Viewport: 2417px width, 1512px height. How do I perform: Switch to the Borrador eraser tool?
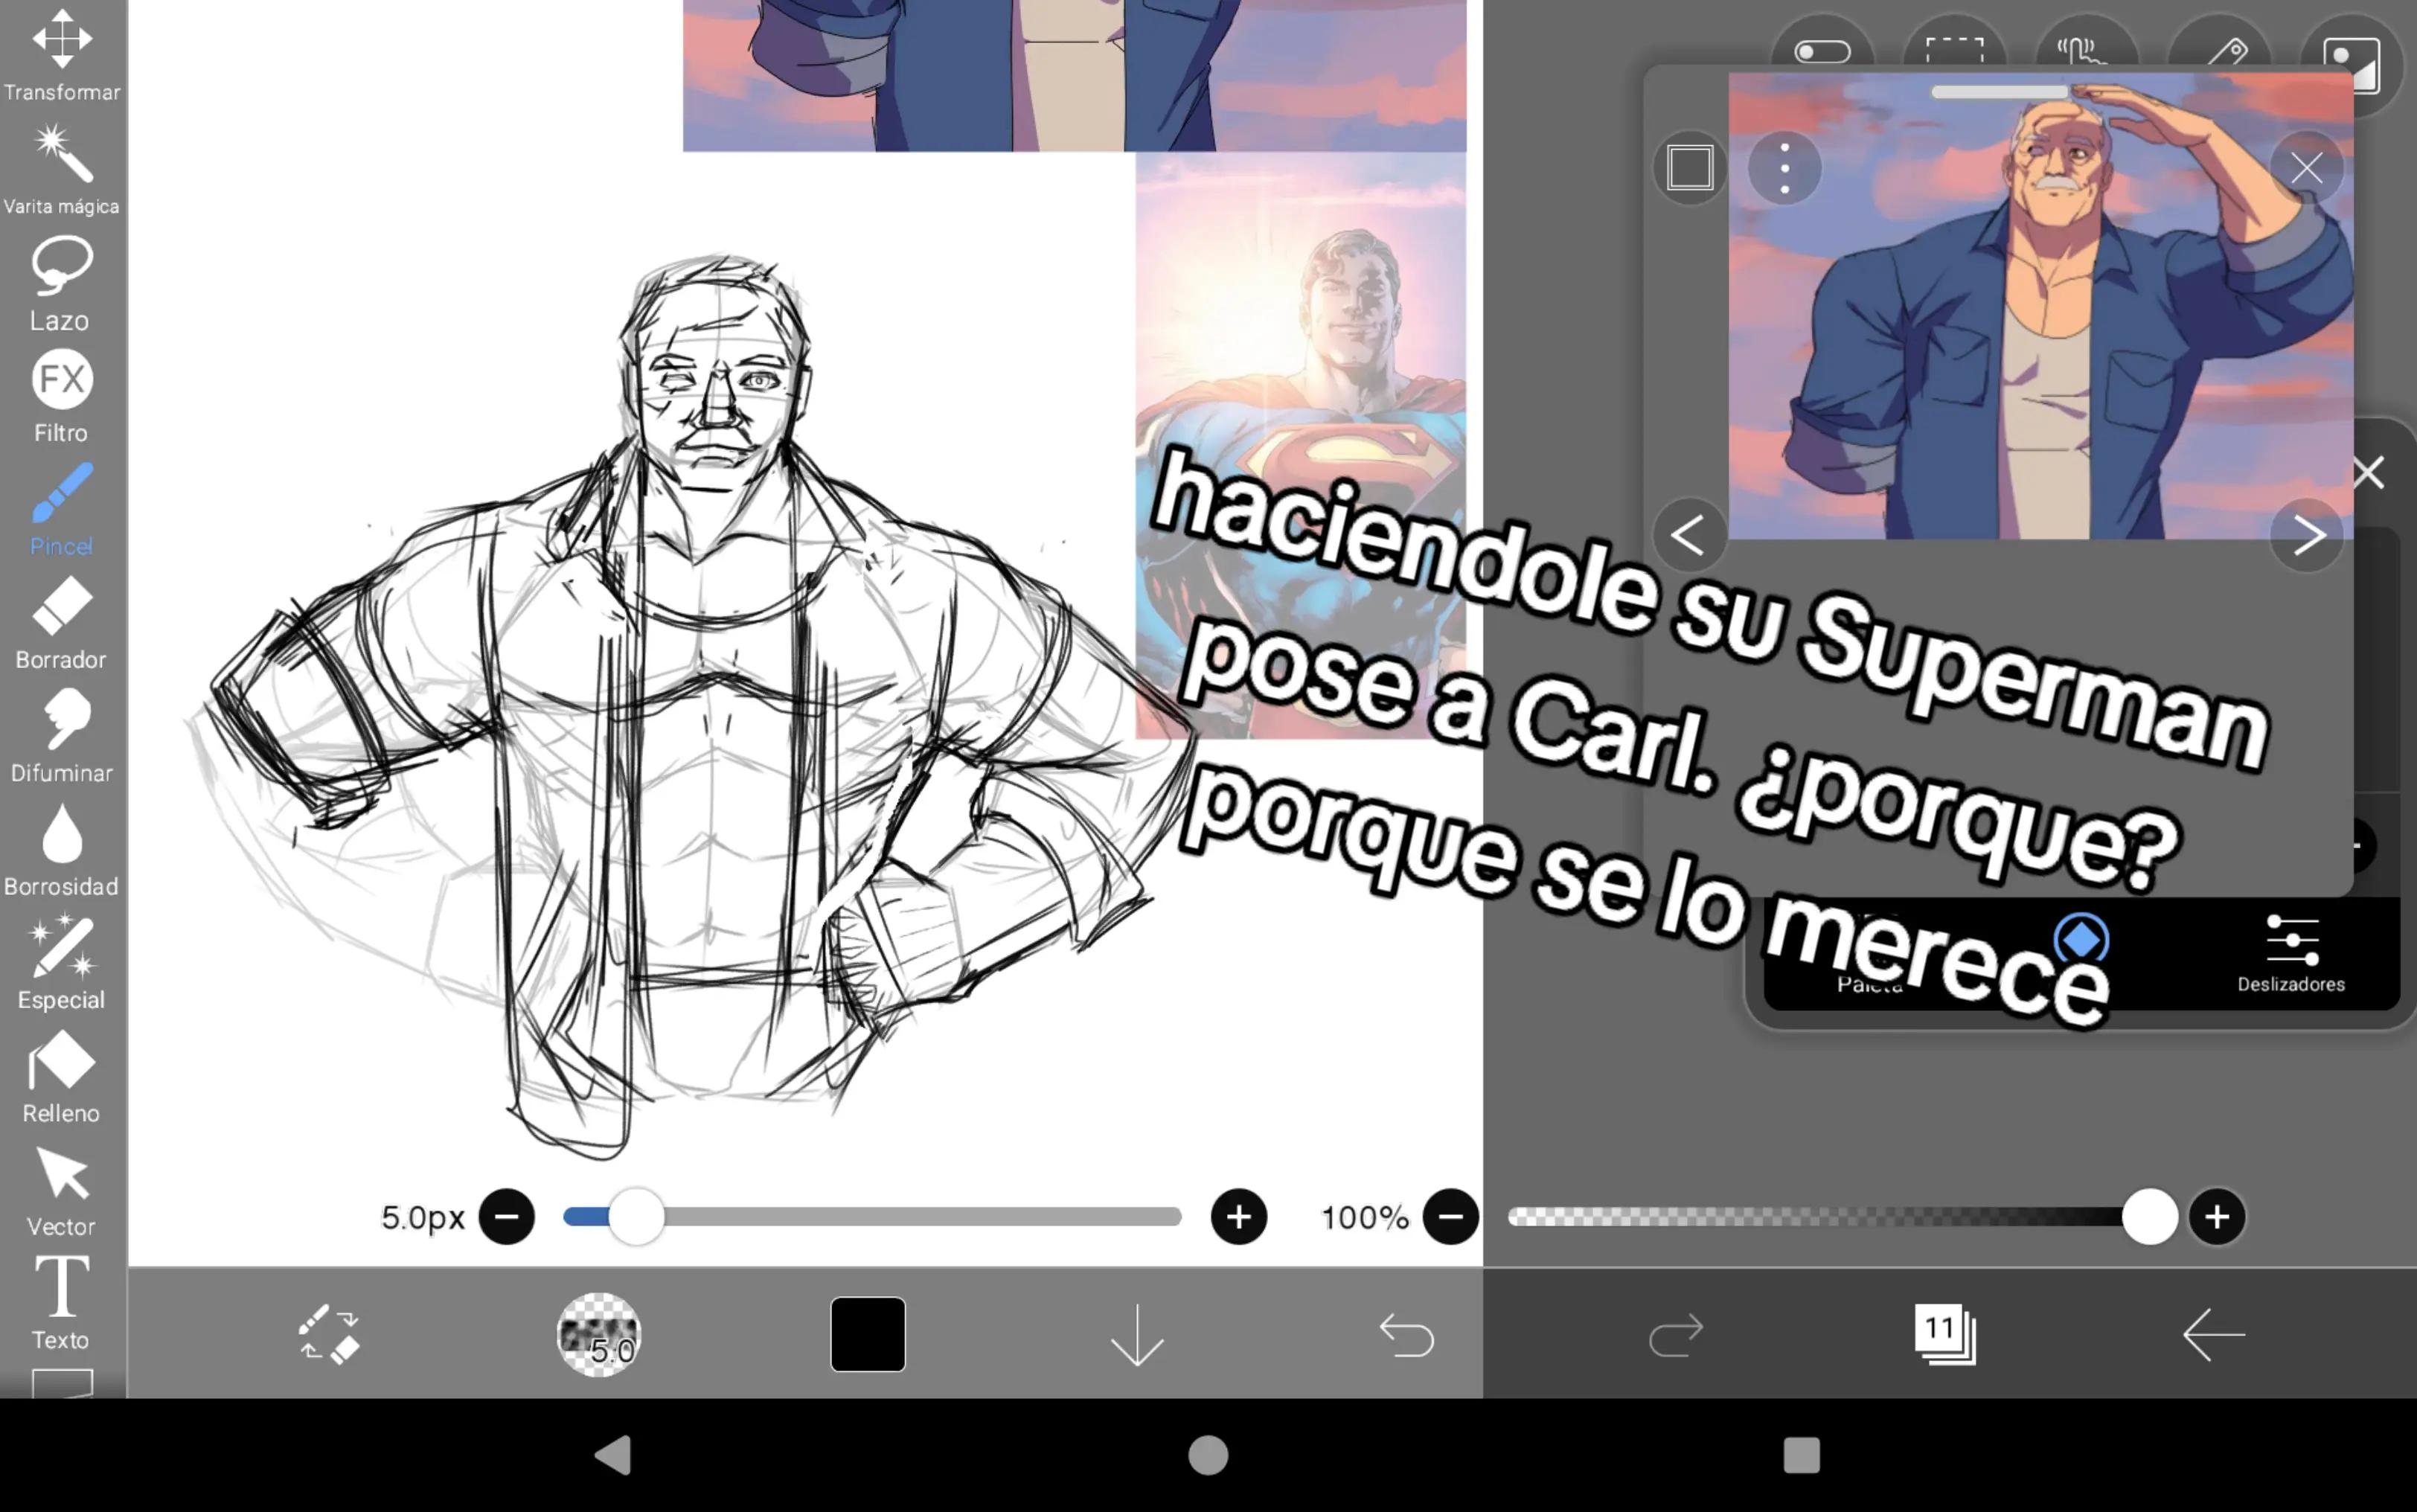62,623
